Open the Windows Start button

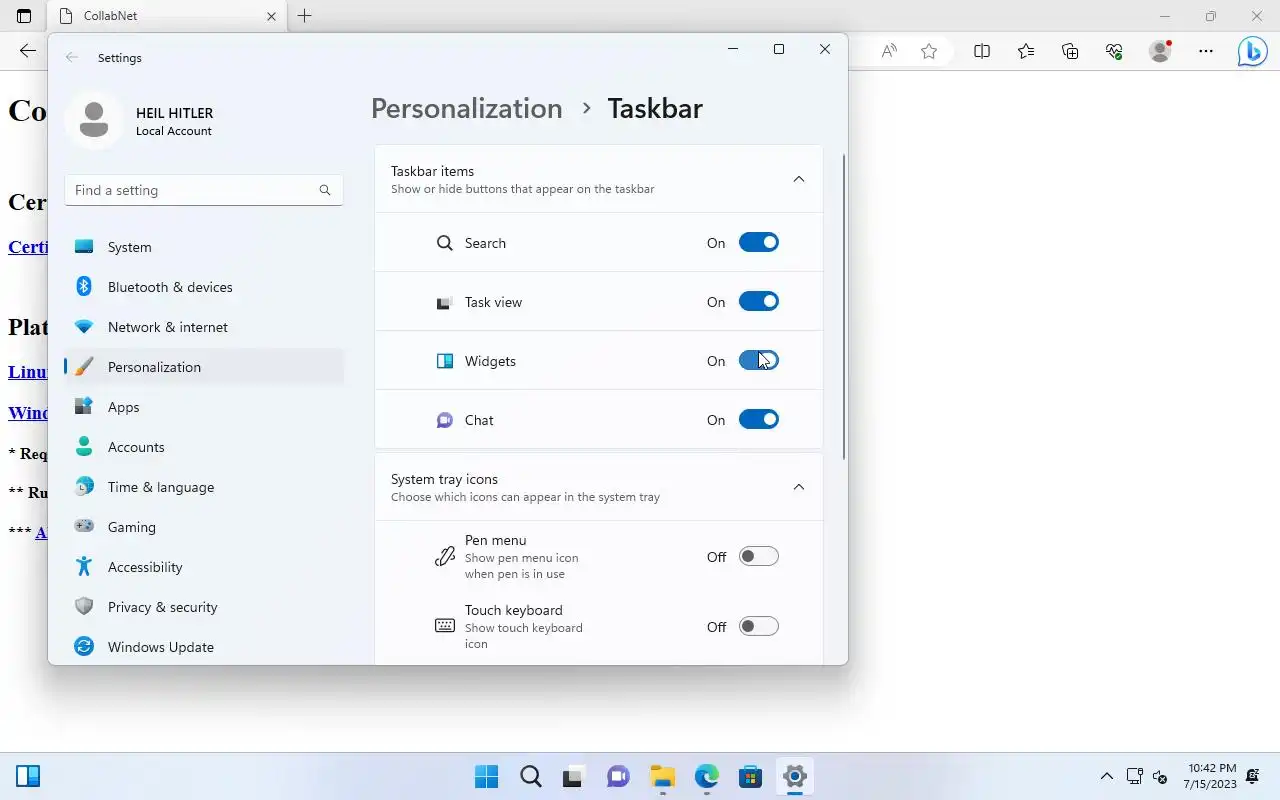[x=487, y=776]
